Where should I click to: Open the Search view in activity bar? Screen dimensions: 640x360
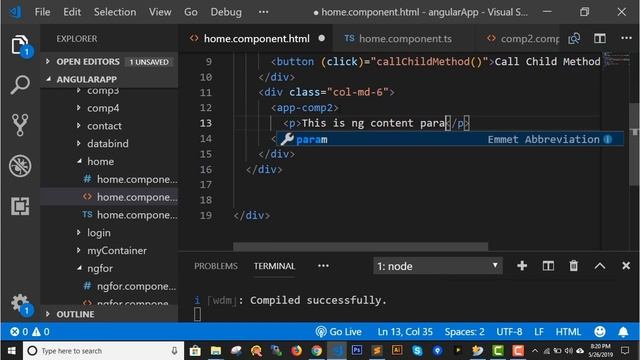(20, 85)
